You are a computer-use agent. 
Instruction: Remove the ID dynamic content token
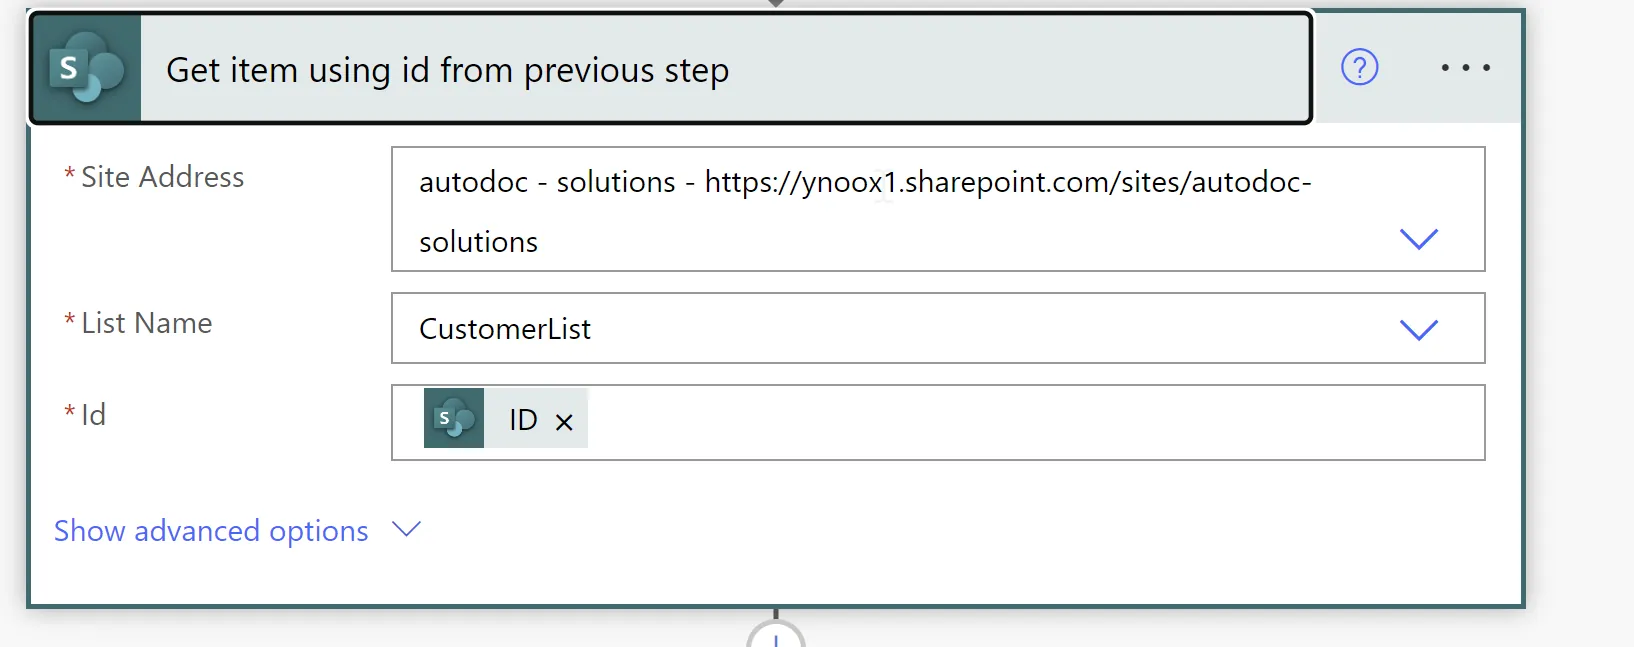pyautogui.click(x=564, y=422)
